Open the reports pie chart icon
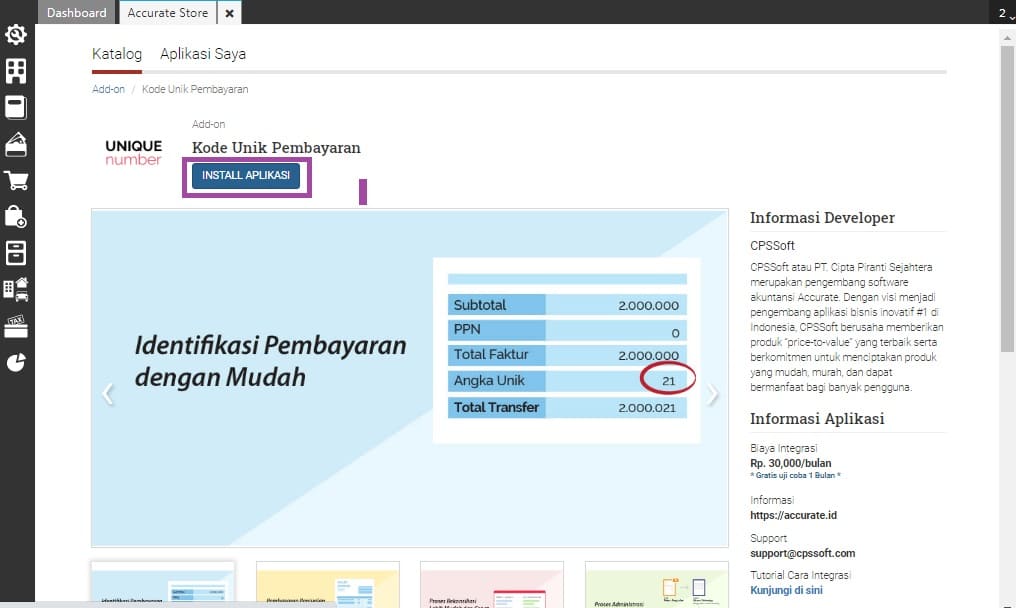This screenshot has width=1016, height=608. pyautogui.click(x=16, y=362)
